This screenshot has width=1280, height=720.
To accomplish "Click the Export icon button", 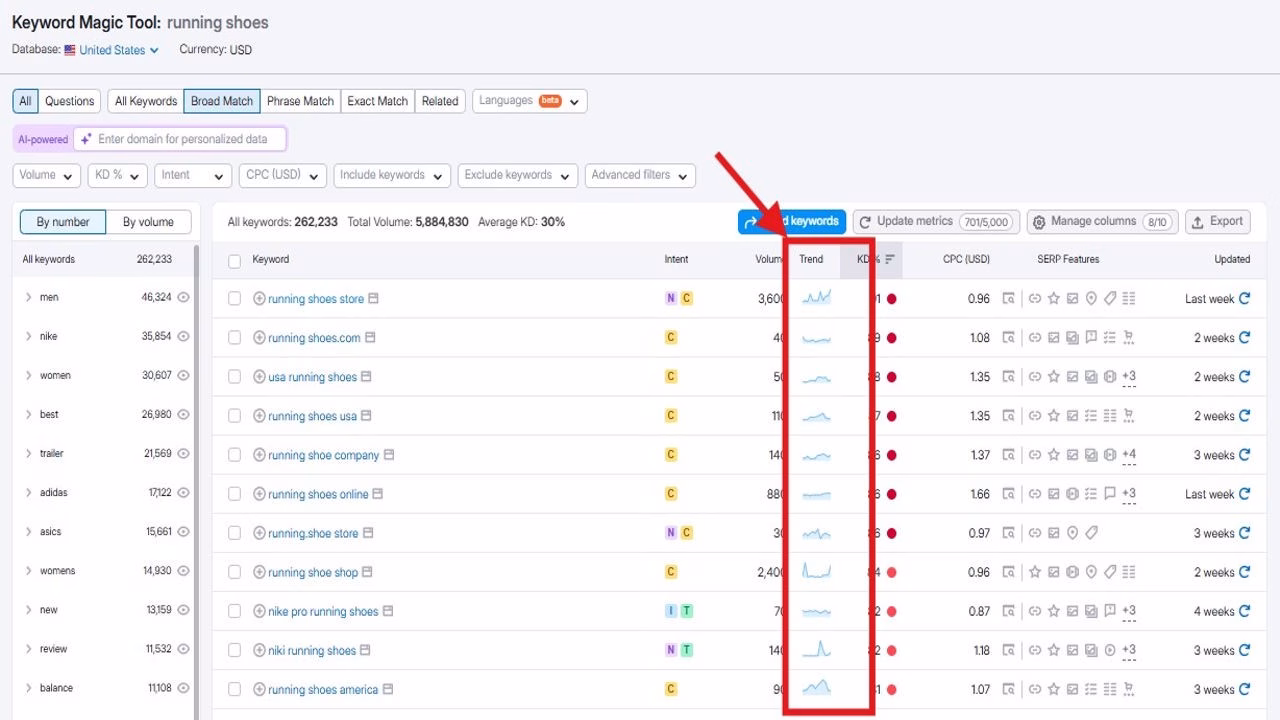I will click(x=1218, y=222).
